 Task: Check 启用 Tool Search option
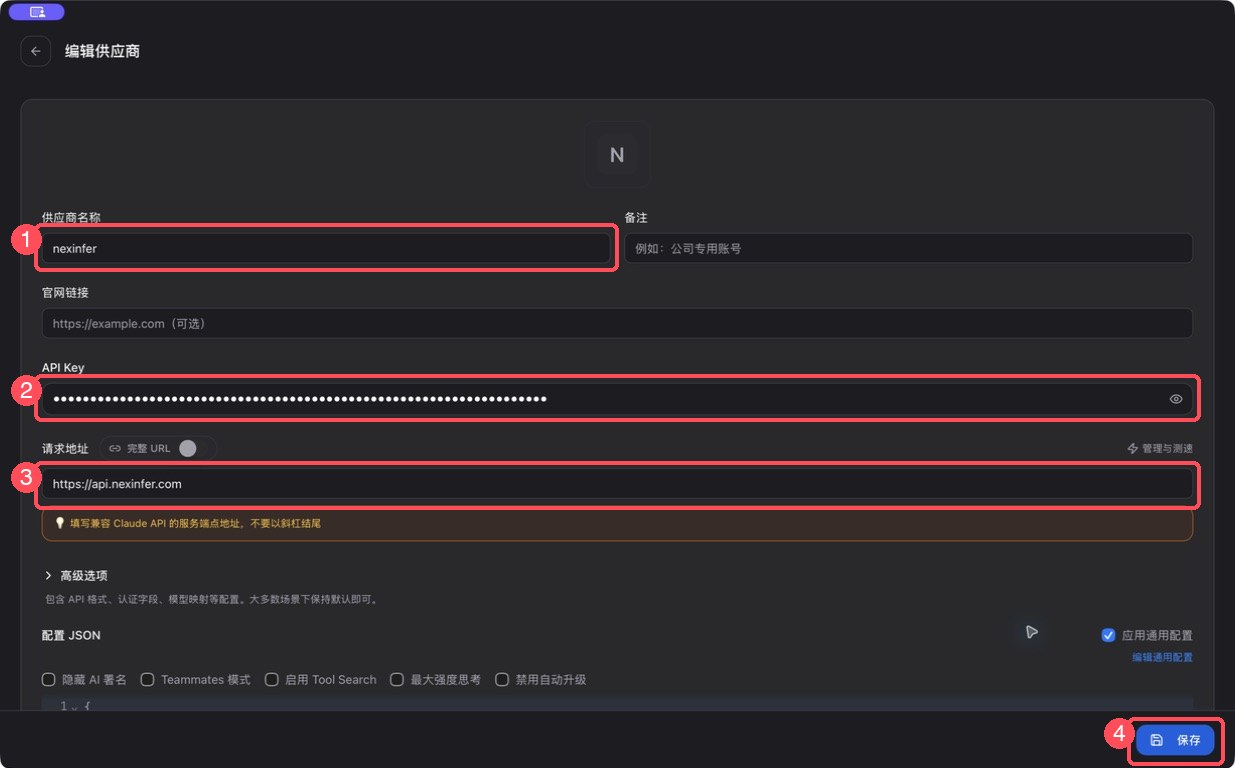click(271, 679)
